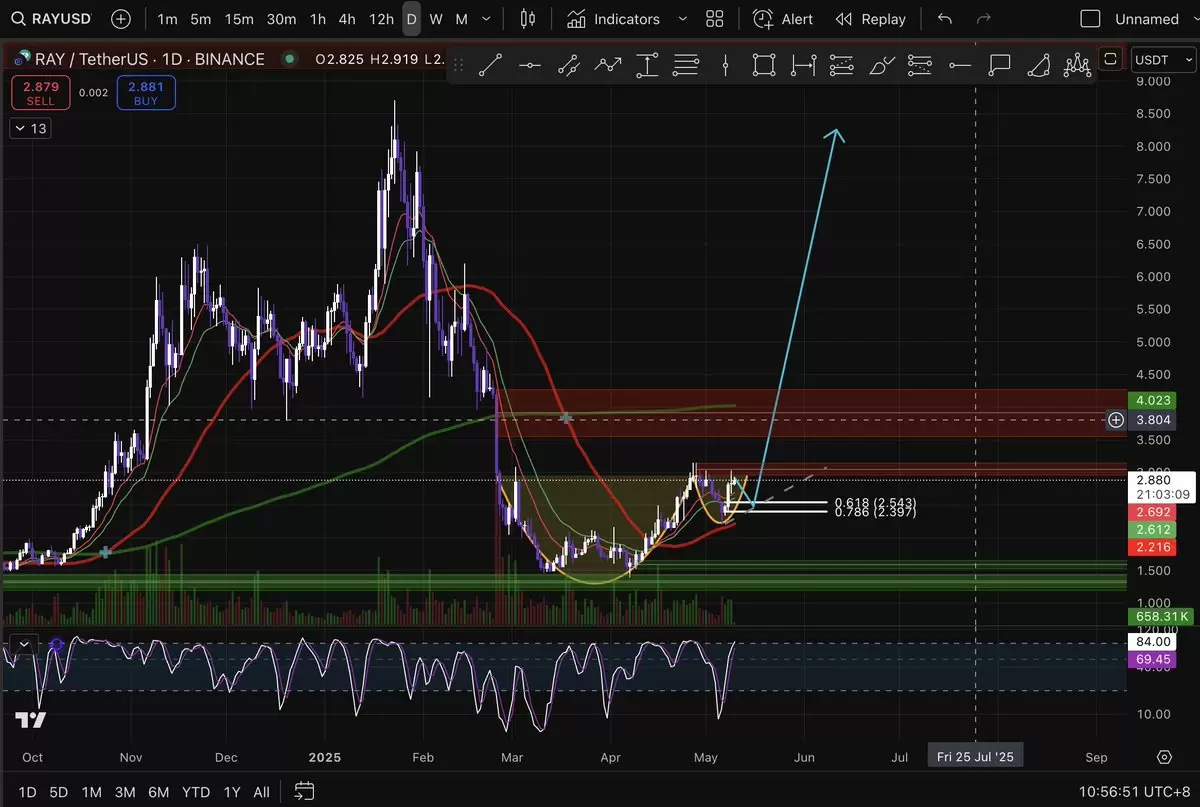Select the Path zigzag arrow tool
1200x807 pixels.
[x=608, y=66]
